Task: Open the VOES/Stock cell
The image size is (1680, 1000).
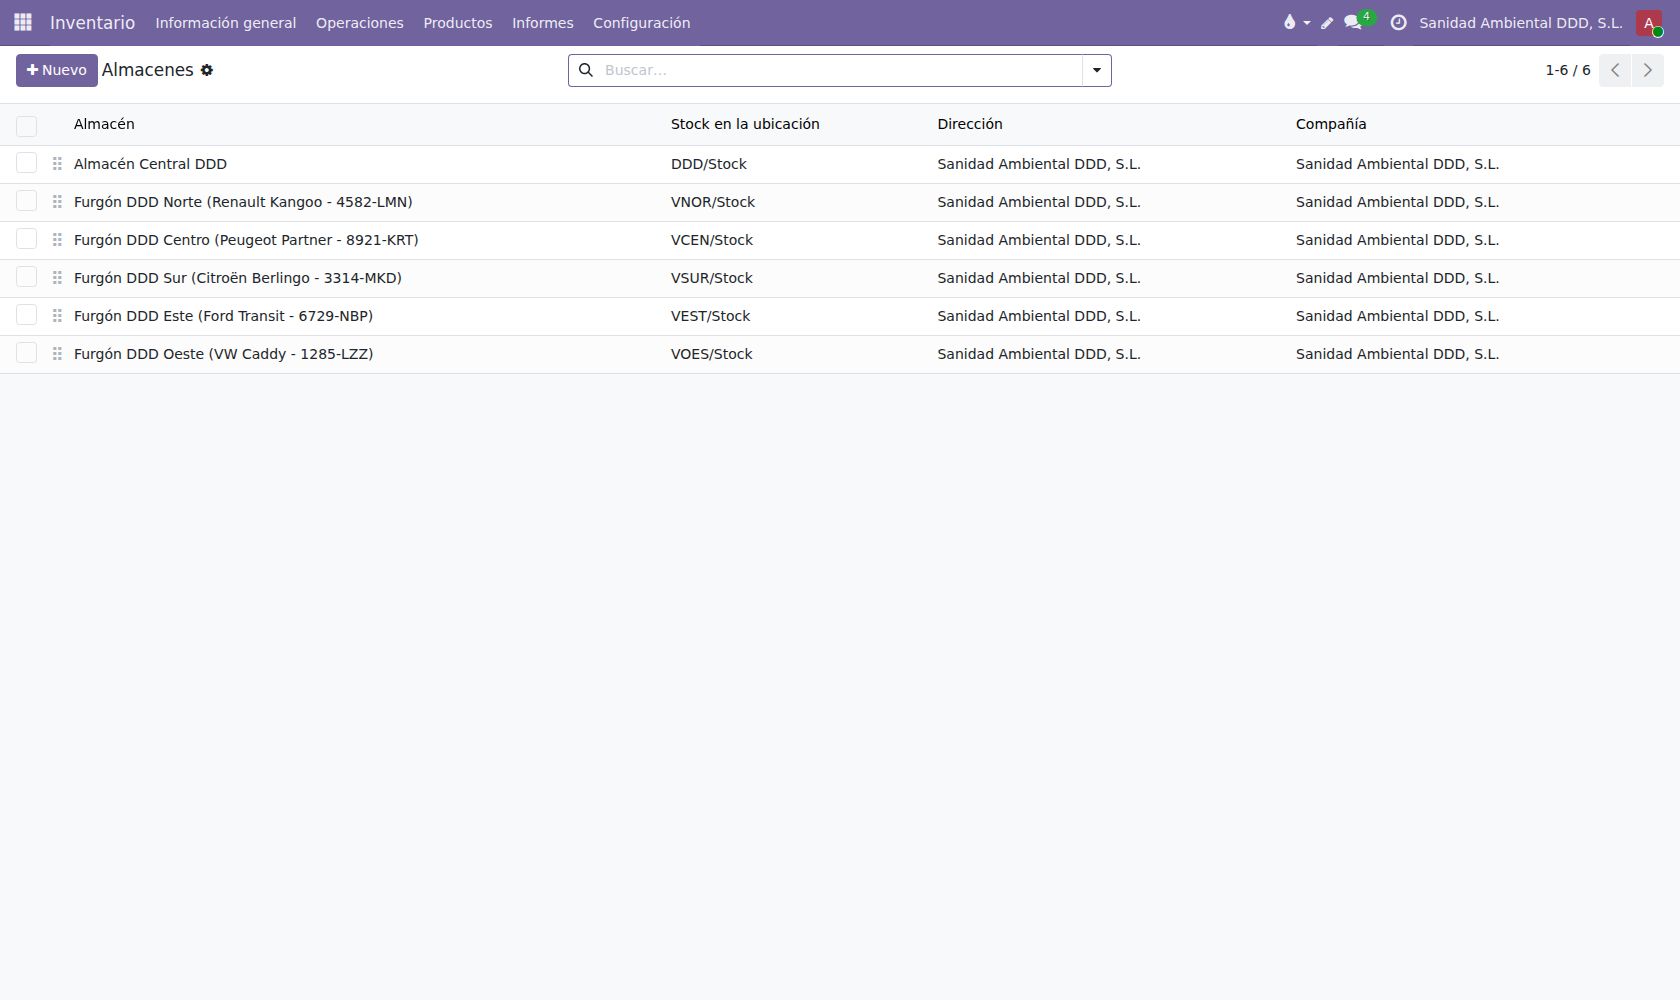Action: (x=712, y=354)
